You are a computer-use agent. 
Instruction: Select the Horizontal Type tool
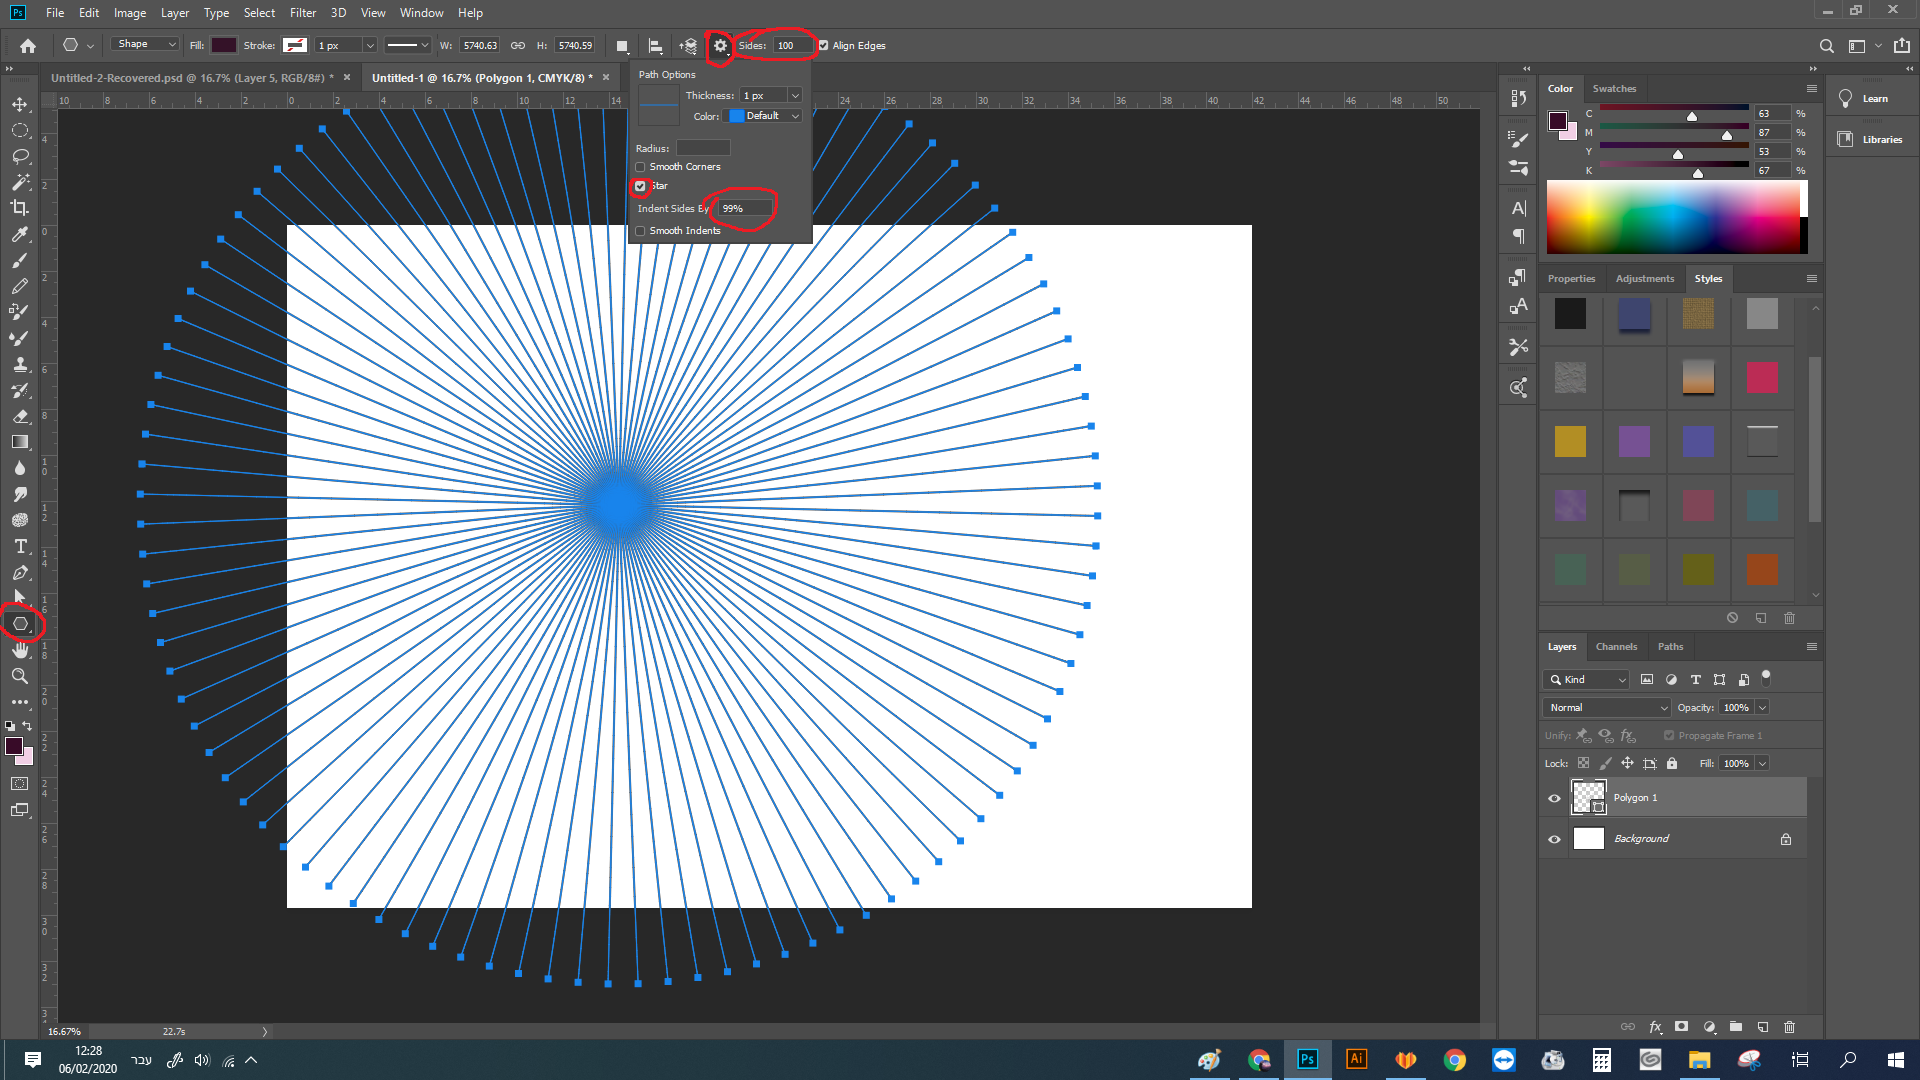tap(20, 546)
